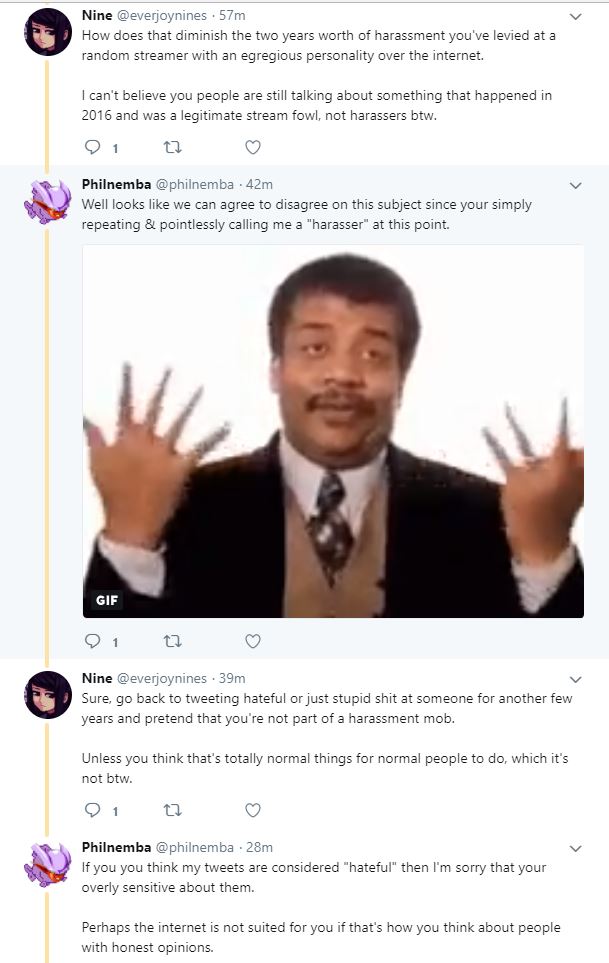Expand options chevron on Philnemba's 42m tweet

pyautogui.click(x=575, y=185)
